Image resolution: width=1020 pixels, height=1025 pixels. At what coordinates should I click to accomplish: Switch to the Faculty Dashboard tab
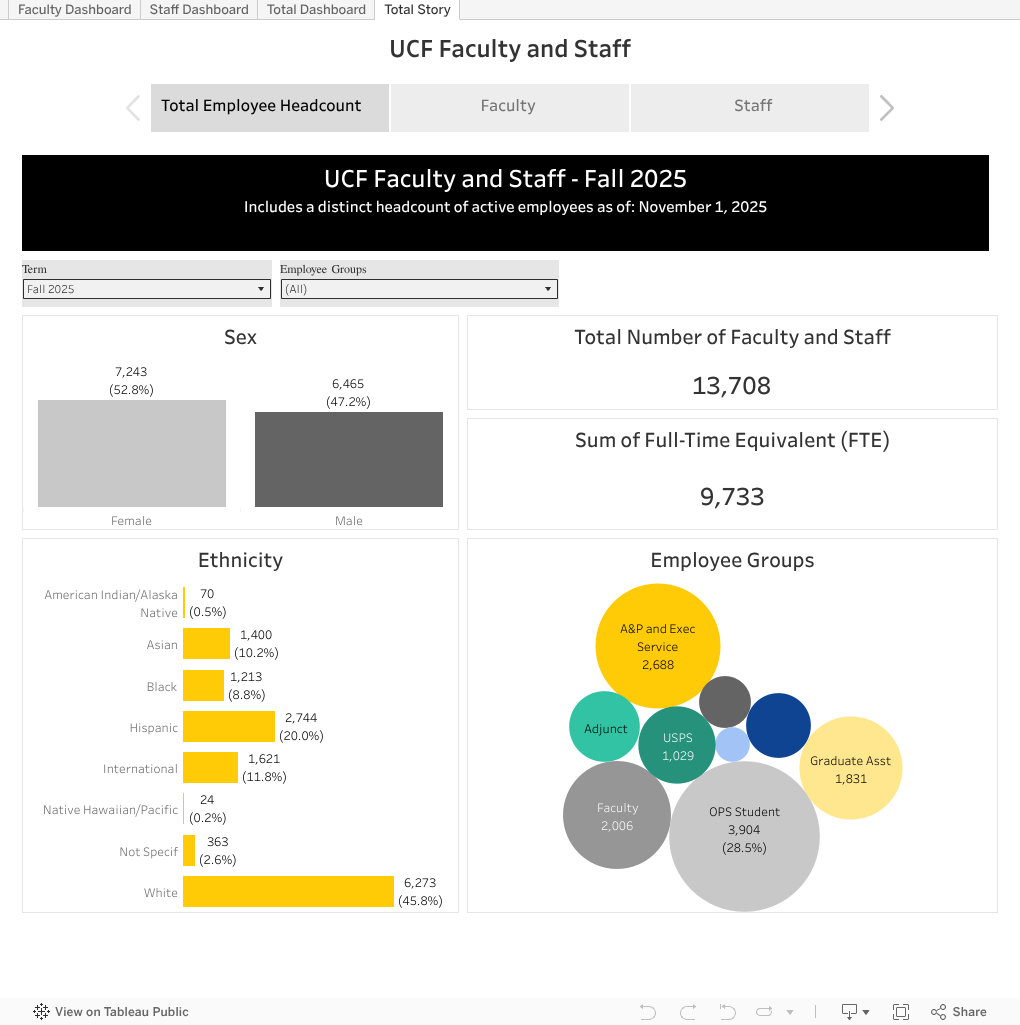tap(73, 10)
